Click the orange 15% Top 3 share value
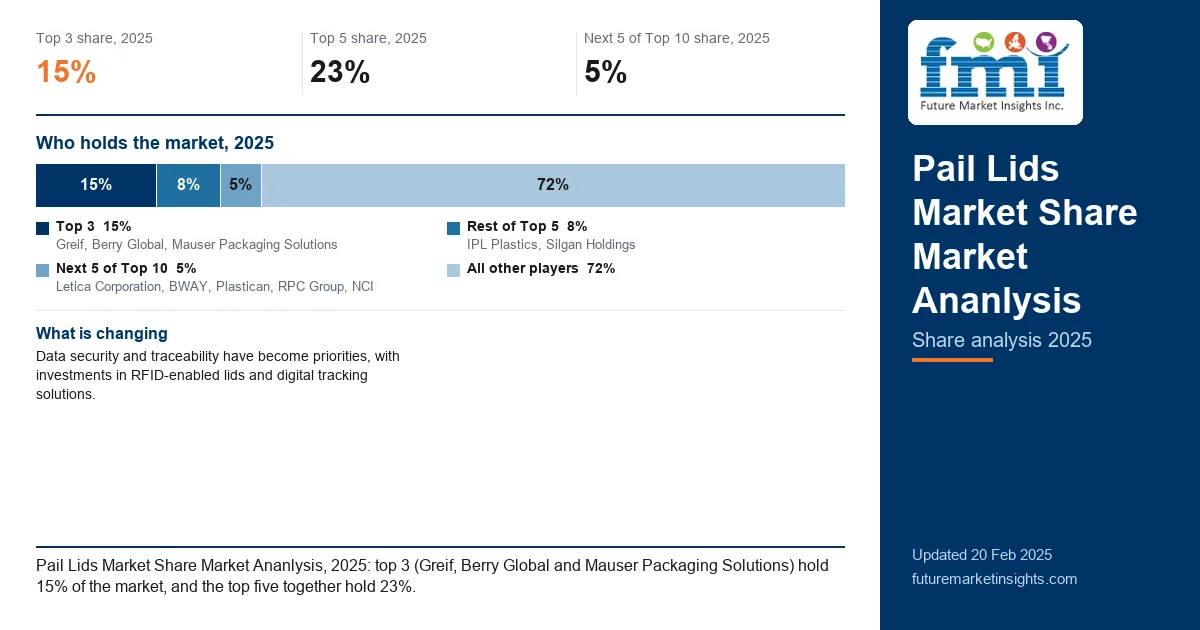 tap(66, 72)
